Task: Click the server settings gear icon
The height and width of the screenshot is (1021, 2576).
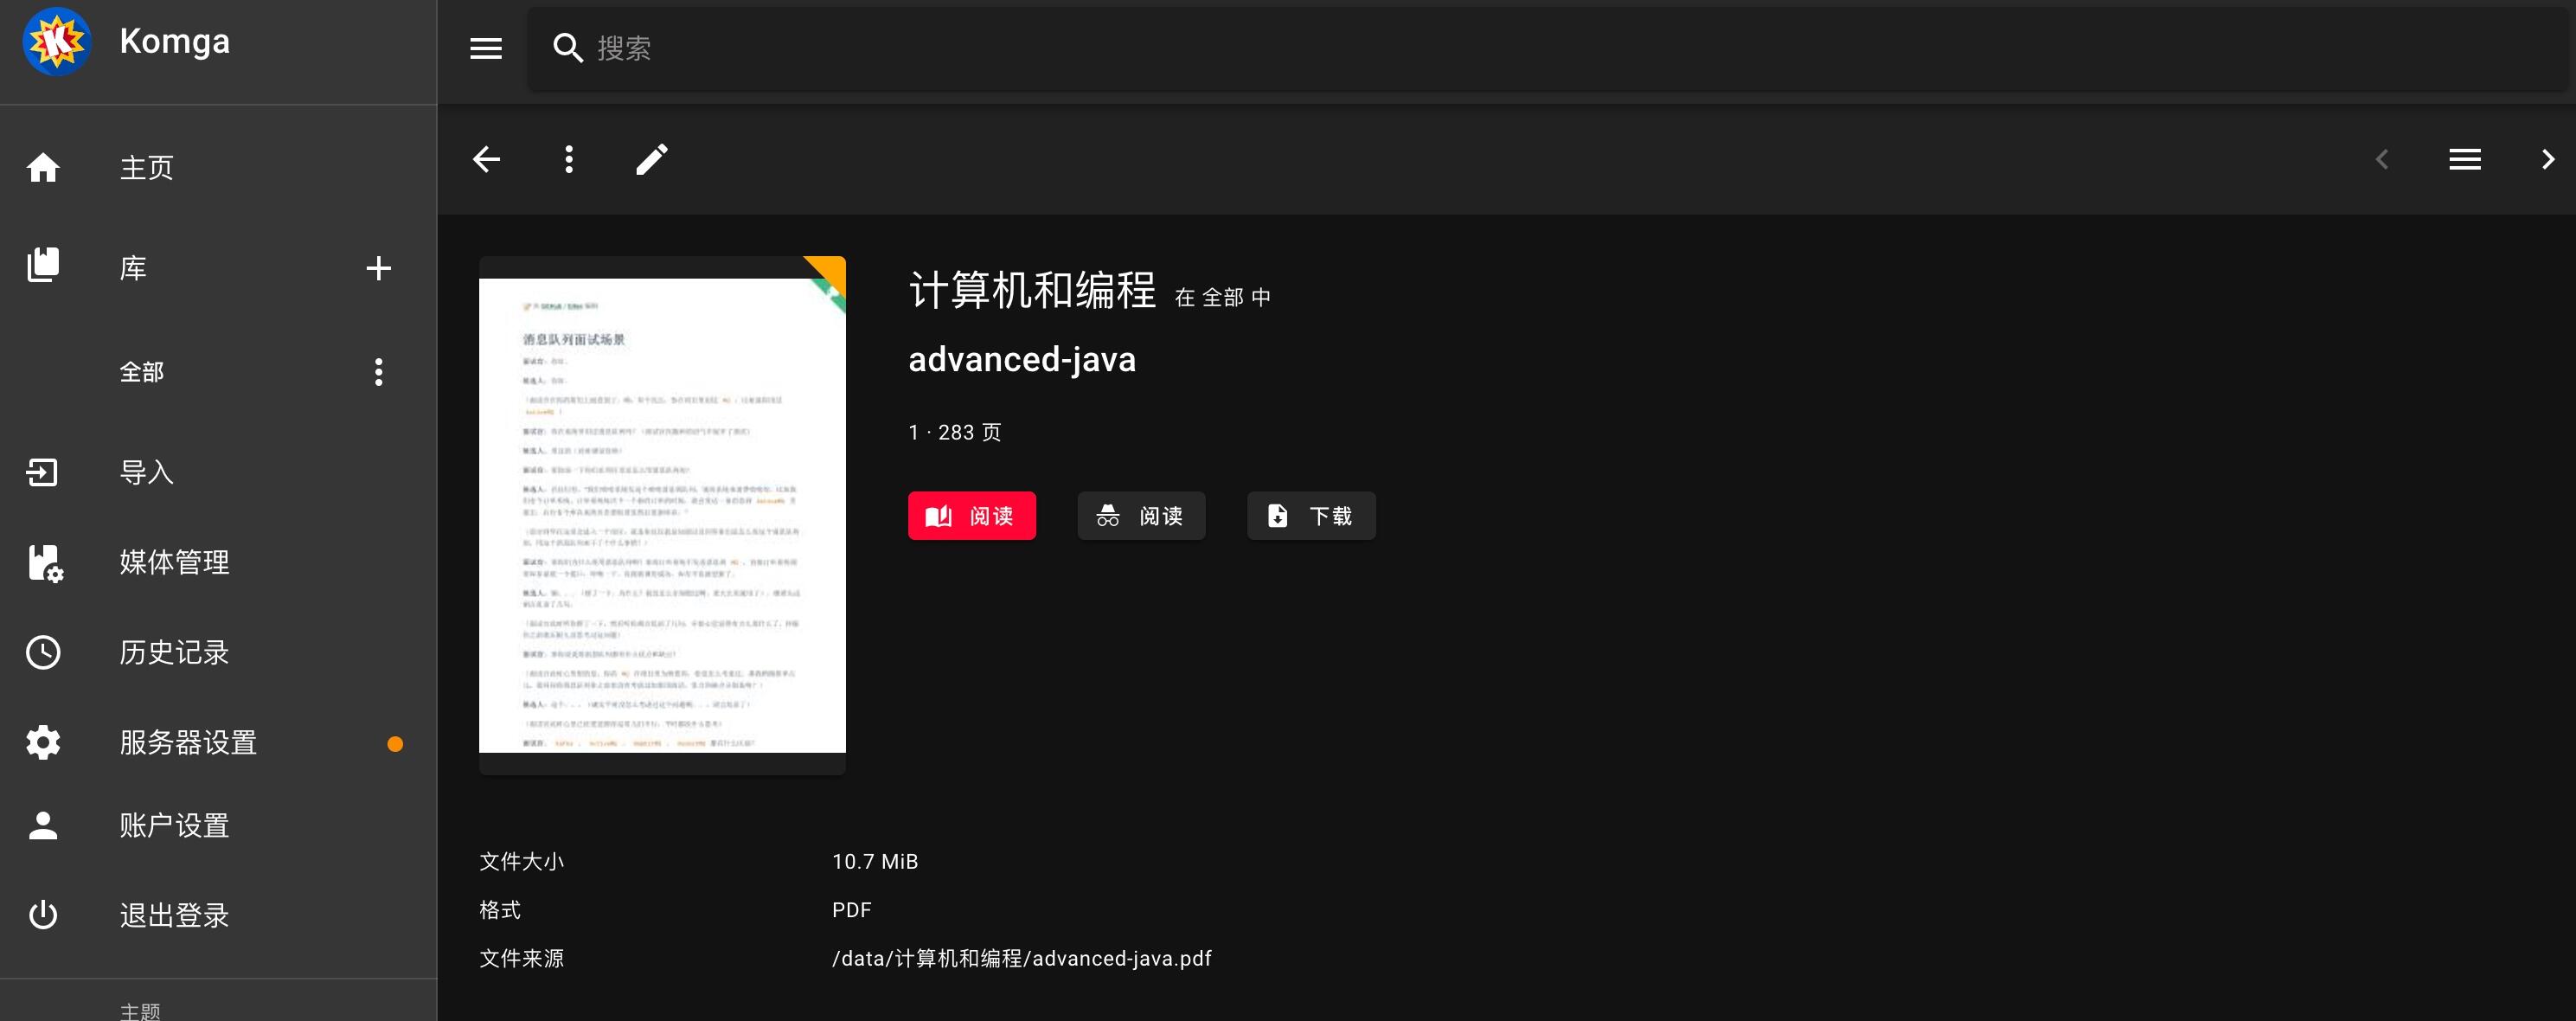Action: click(x=43, y=742)
